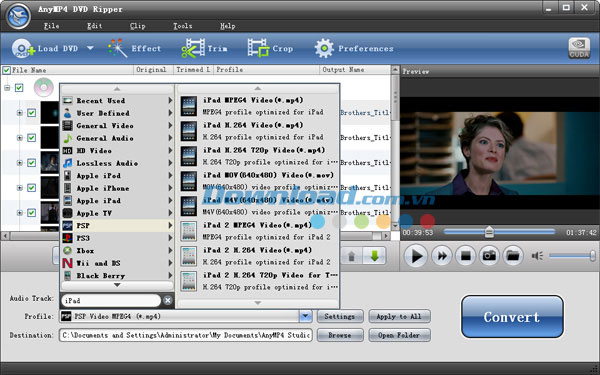Open the Trim scissors tool

pos(193,49)
